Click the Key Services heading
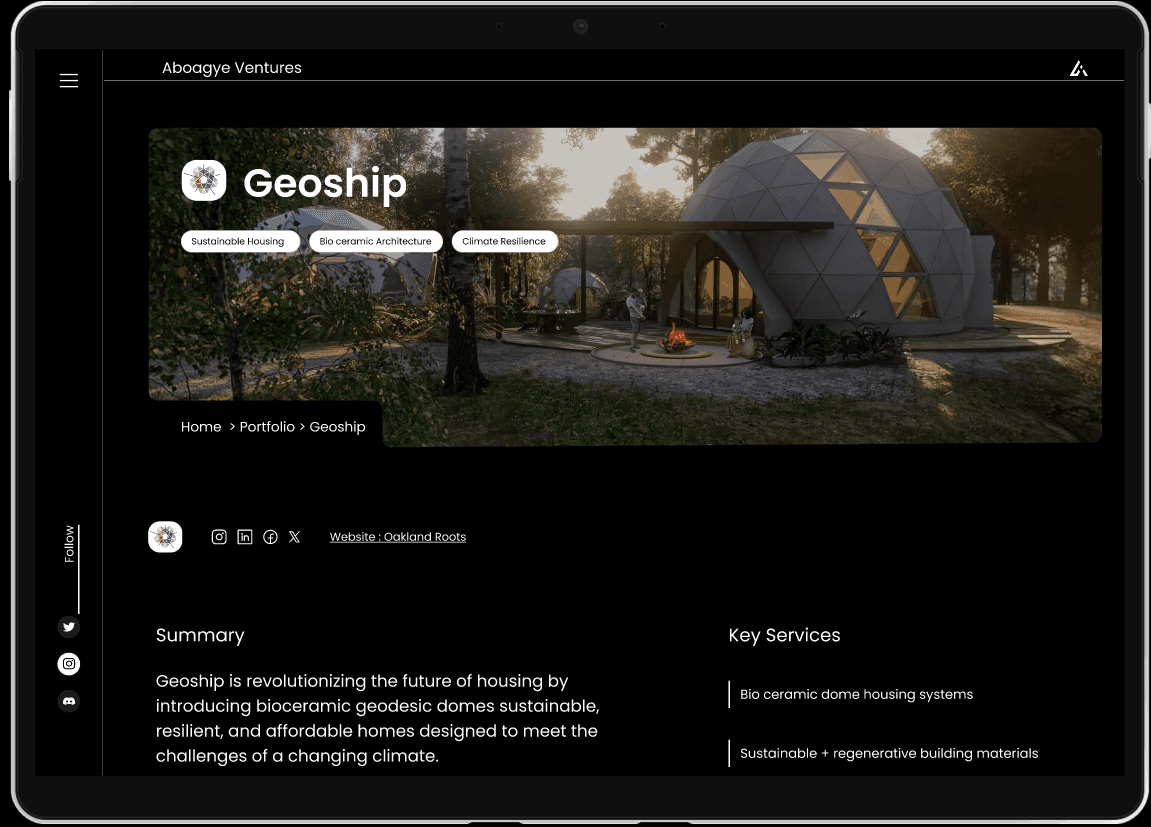The width and height of the screenshot is (1151, 827). click(785, 635)
